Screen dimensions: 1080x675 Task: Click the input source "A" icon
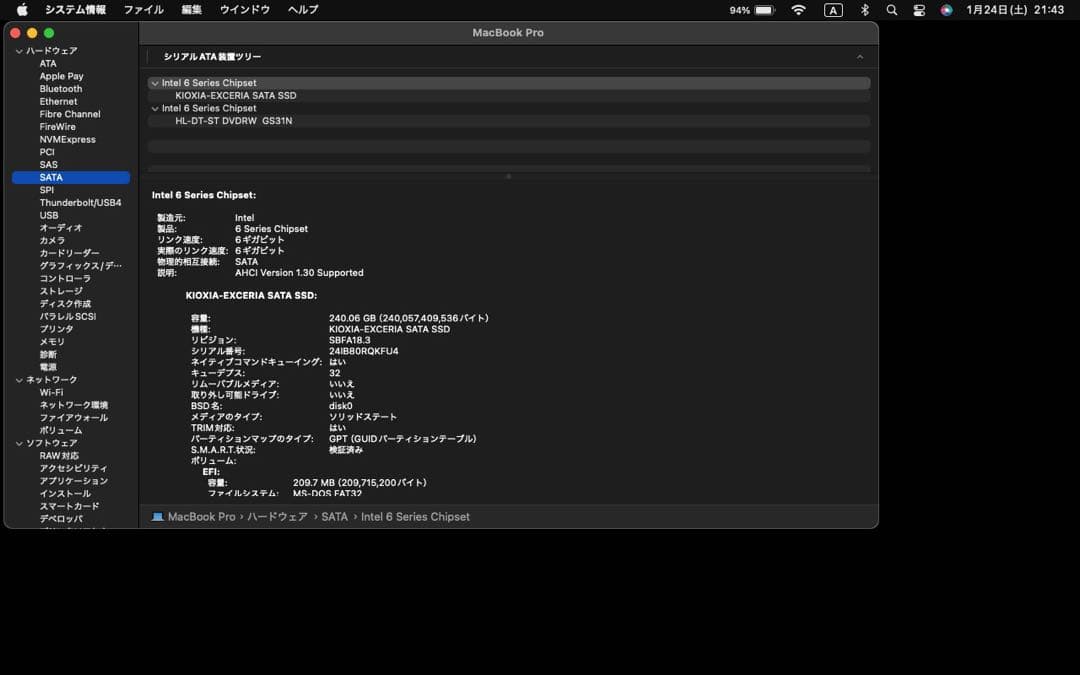point(833,9)
